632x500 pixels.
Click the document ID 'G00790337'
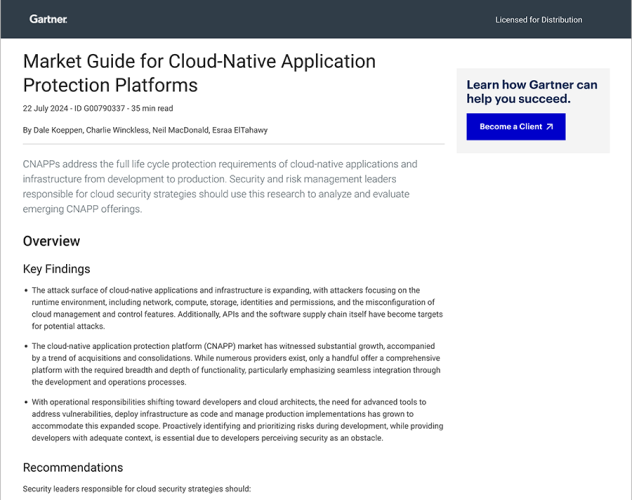pyautogui.click(x=104, y=108)
